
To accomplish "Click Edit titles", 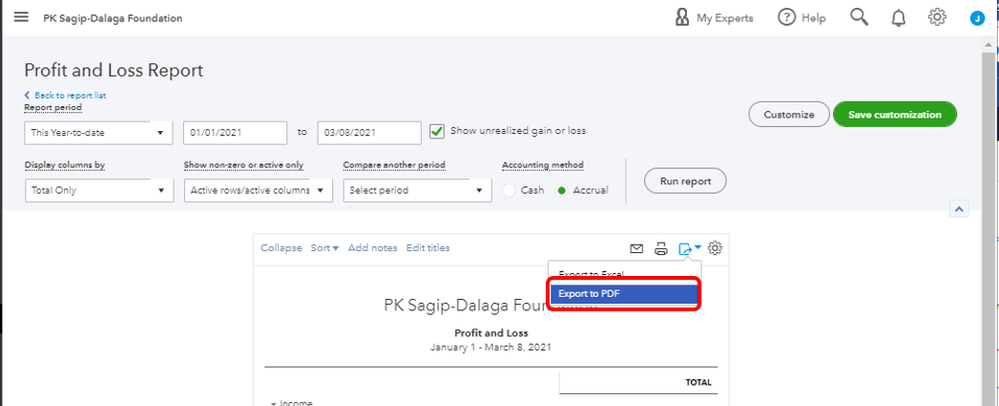I will (x=428, y=248).
